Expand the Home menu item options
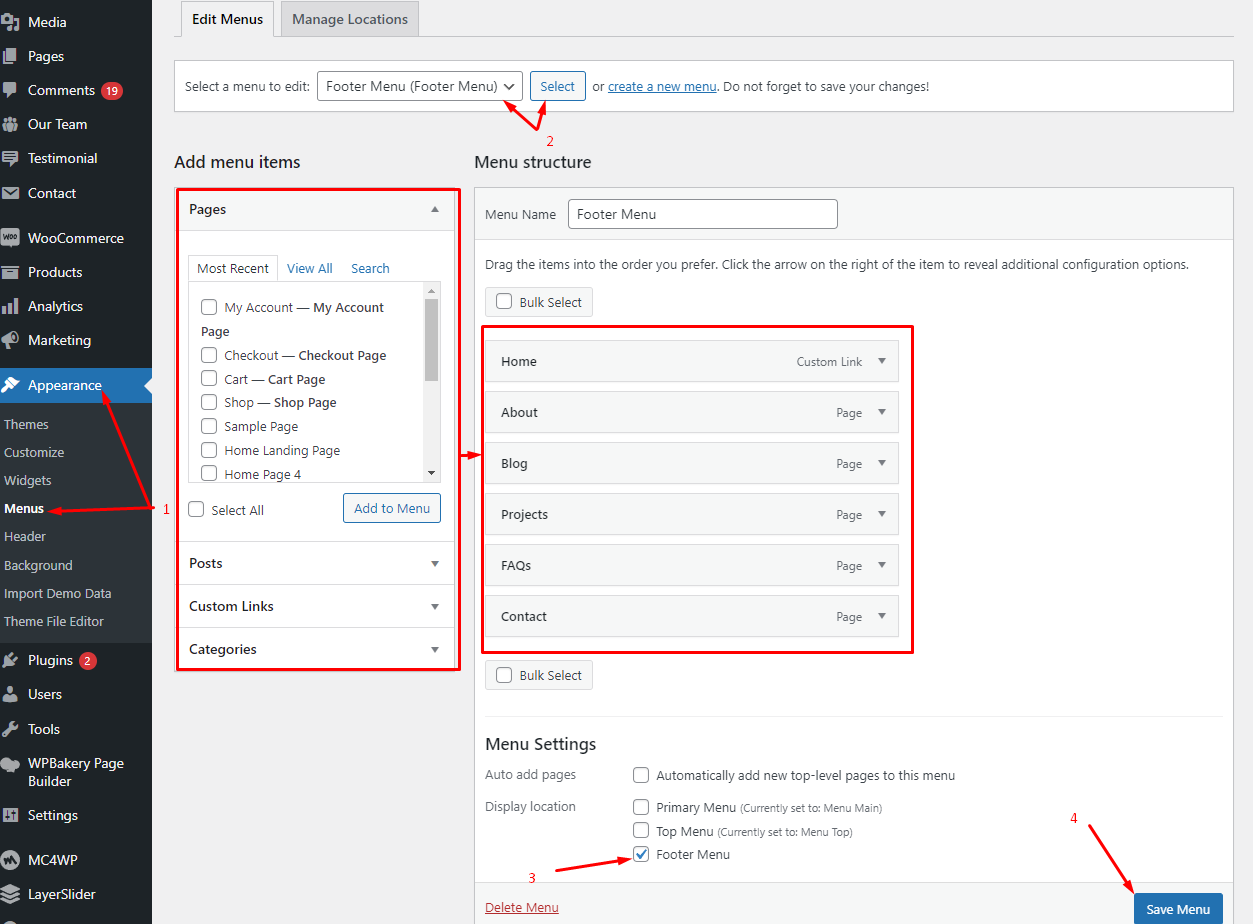1253x924 pixels. tap(882, 361)
